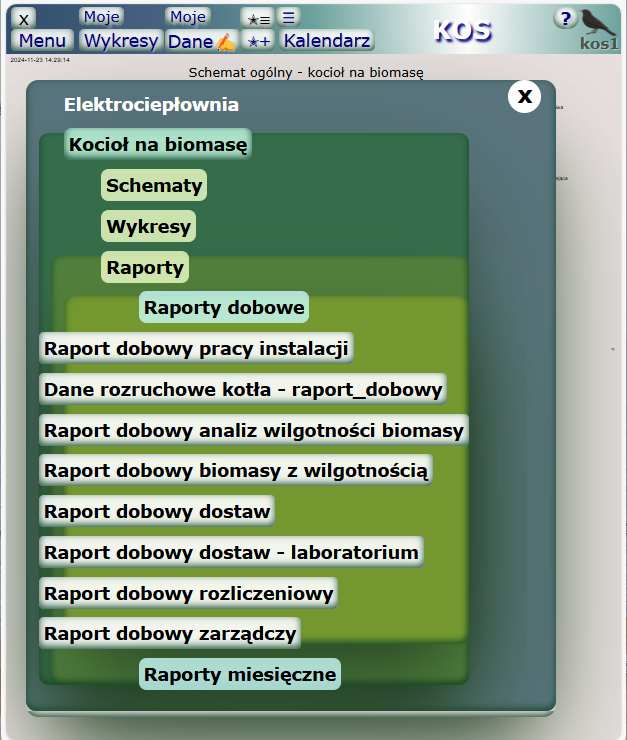
Task: Select Raport dobowy dostaw - laboratorium
Action: [231, 551]
